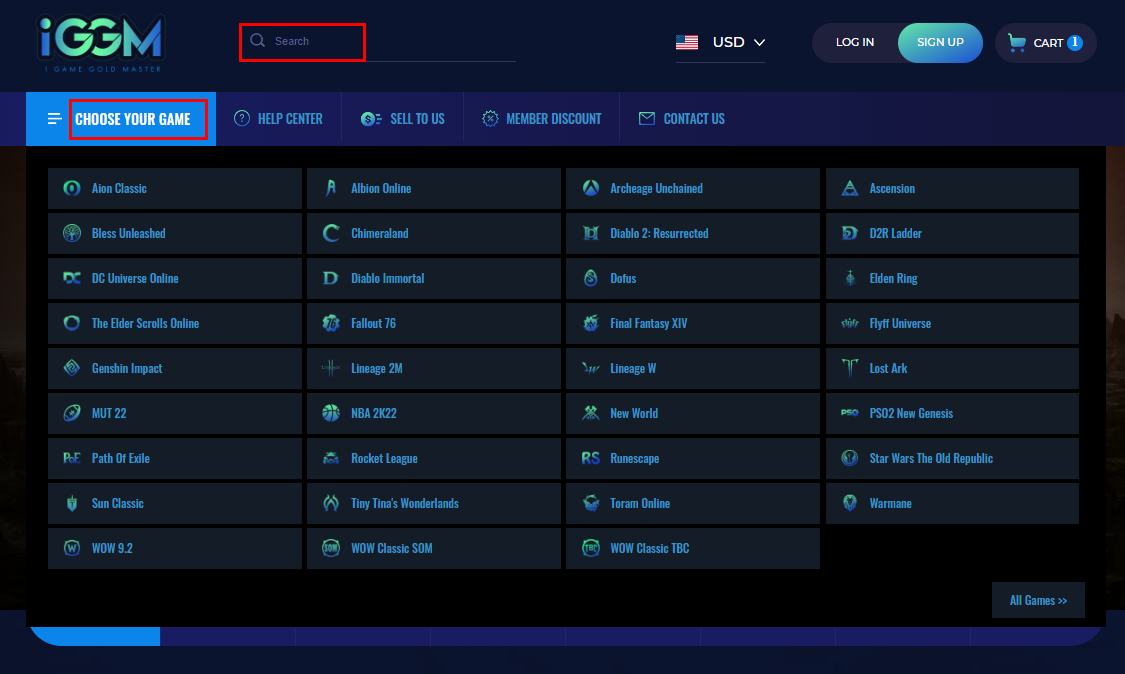Click the Dofus game icon

pyautogui.click(x=590, y=278)
